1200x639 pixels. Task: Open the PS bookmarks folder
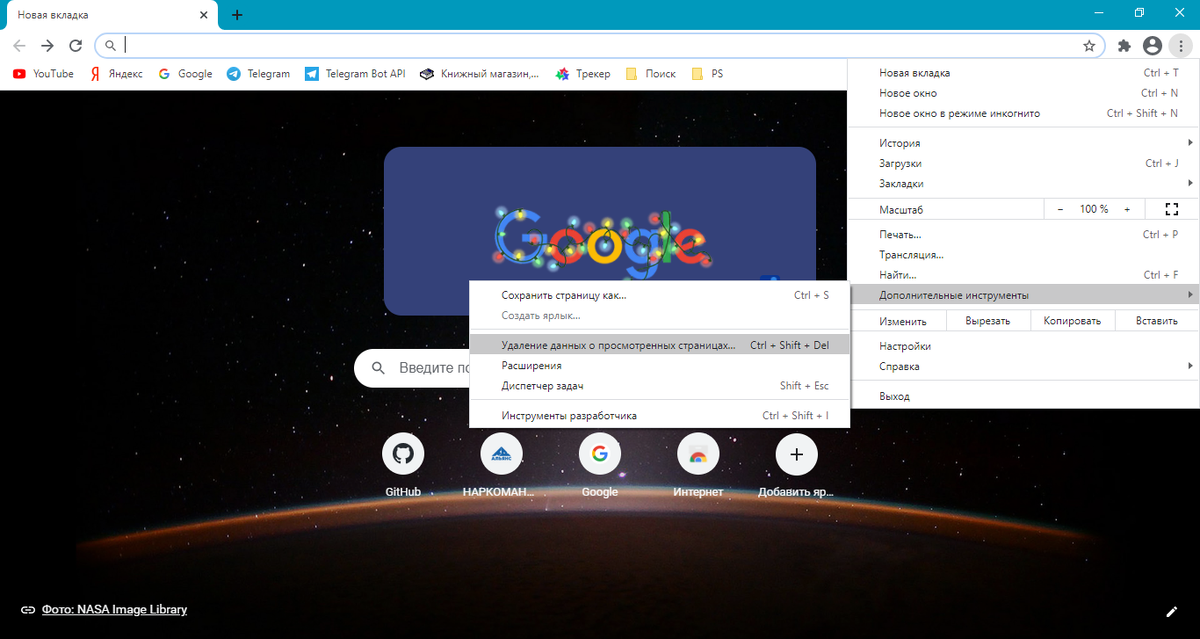pyautogui.click(x=706, y=74)
